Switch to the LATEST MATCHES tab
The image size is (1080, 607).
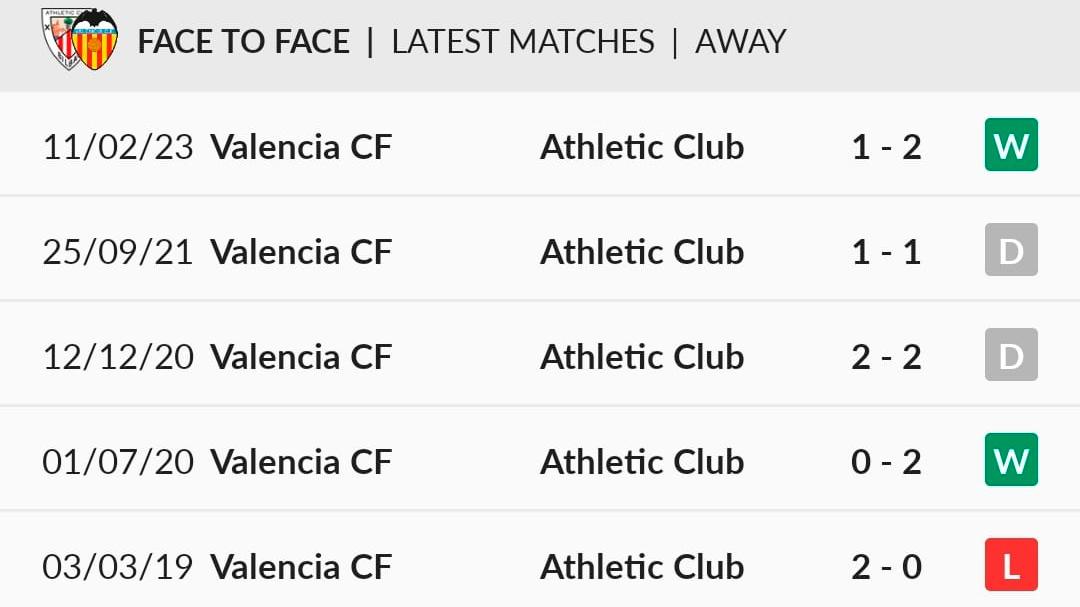pos(523,42)
